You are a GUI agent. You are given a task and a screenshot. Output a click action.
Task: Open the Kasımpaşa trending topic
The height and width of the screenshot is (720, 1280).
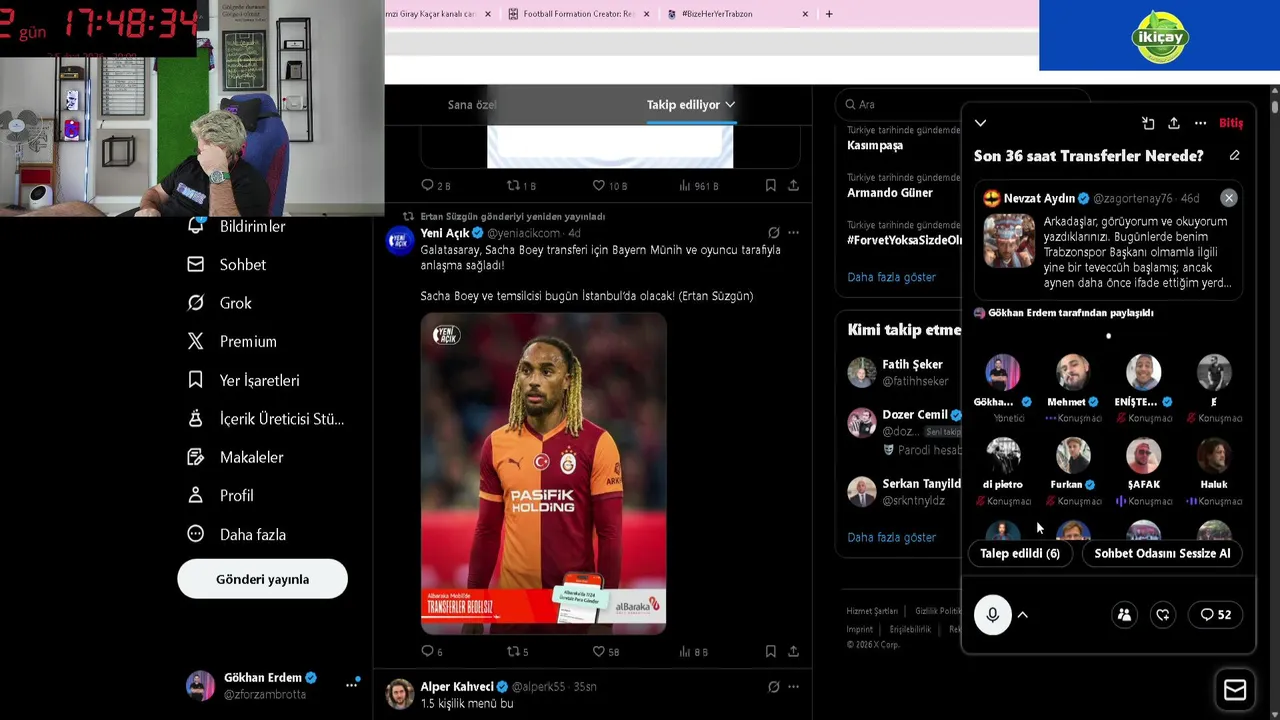click(875, 145)
